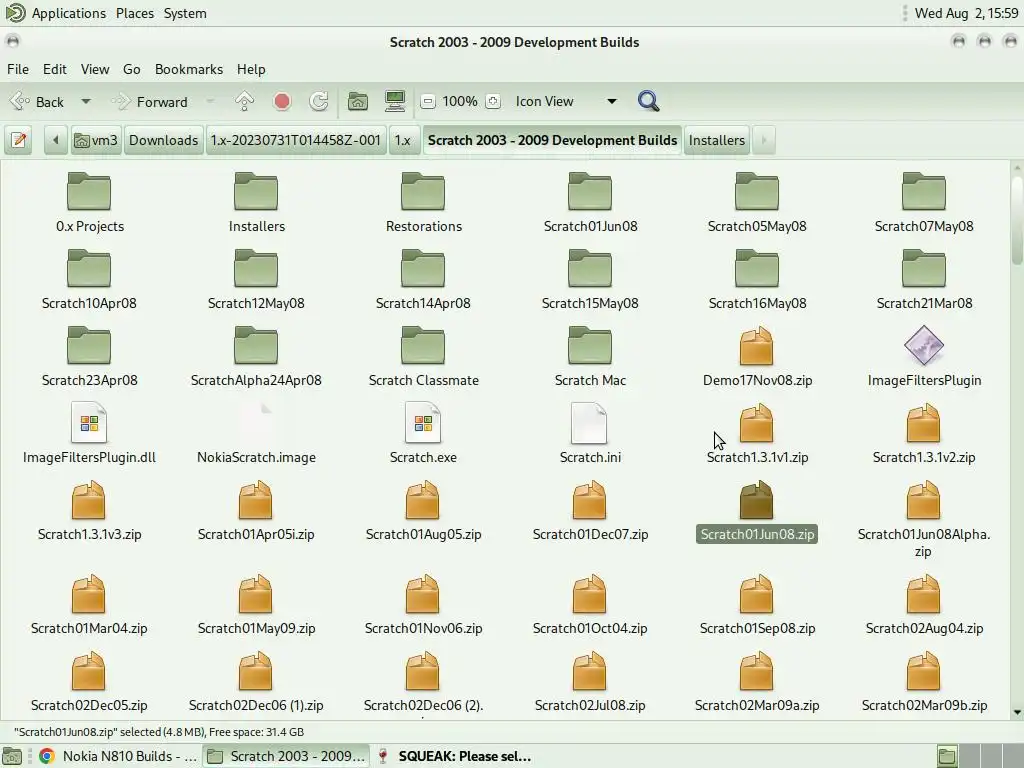The image size is (1024, 768).
Task: Select the Scratch01Jun08Alpha.zip file label
Action: pos(923,543)
